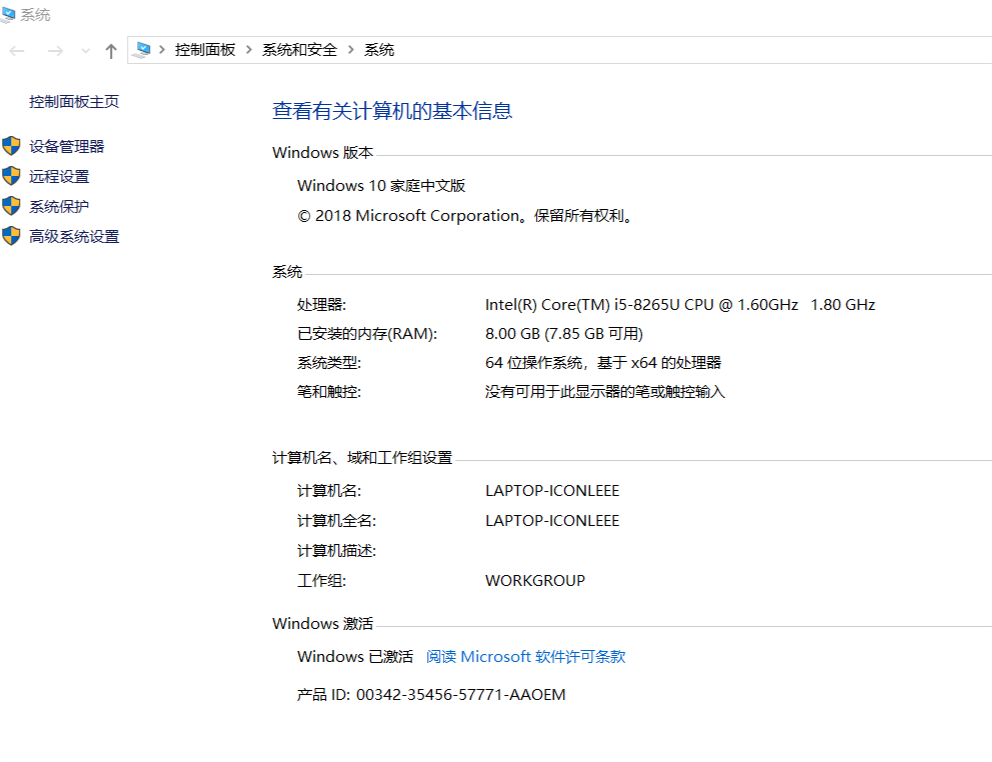992x762 pixels.
Task: Click shield icon beside 高级系统设置
Action: (x=11, y=236)
